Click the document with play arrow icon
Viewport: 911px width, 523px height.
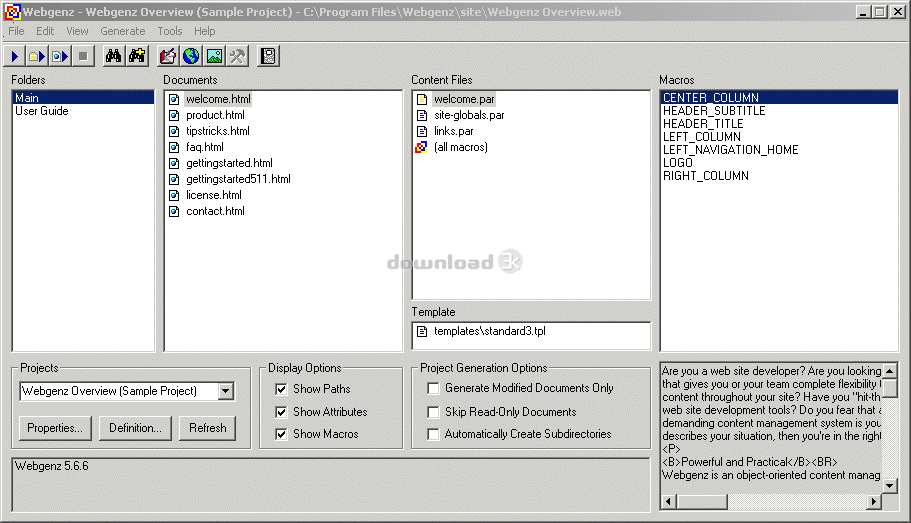coord(60,56)
